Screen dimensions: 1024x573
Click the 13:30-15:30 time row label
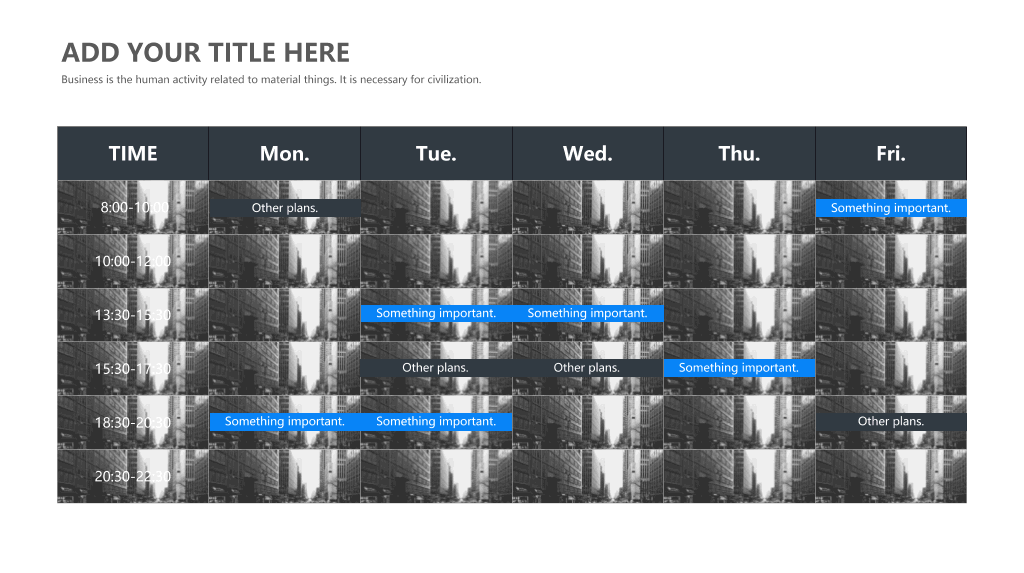point(133,315)
